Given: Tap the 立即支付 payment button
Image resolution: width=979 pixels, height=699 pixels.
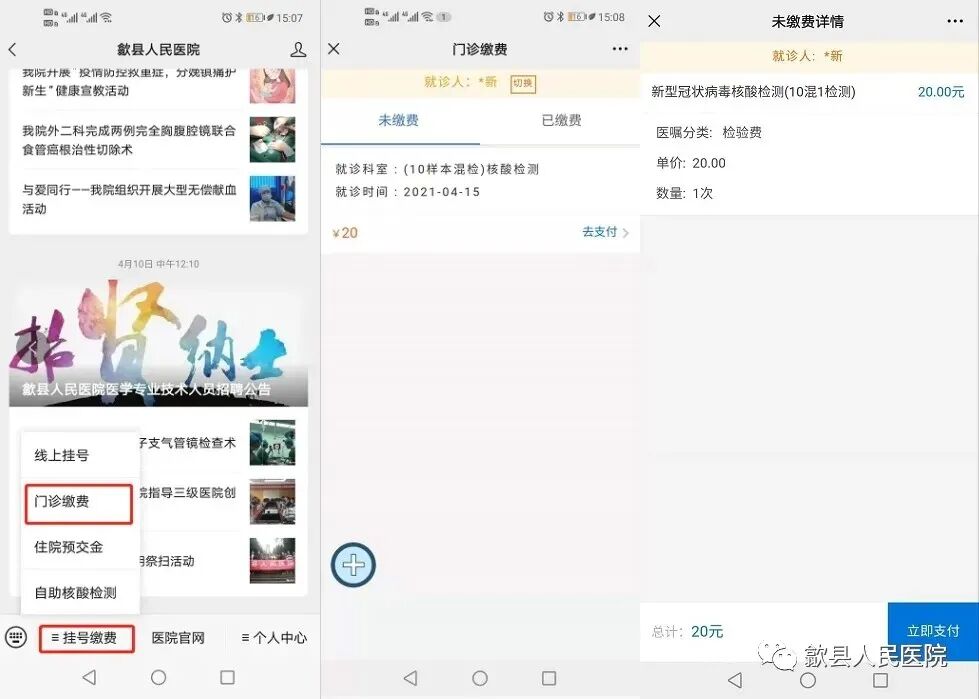Looking at the screenshot, I should coord(933,630).
